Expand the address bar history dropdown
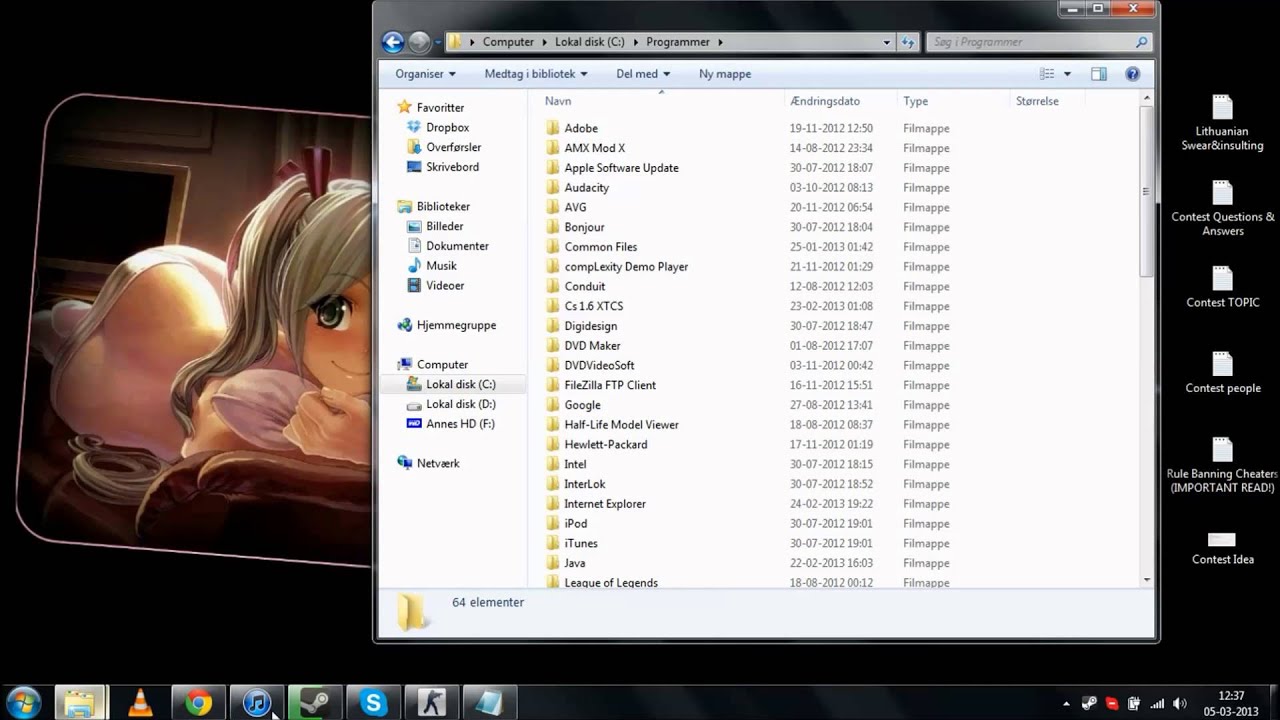The image size is (1280, 720). (x=887, y=42)
